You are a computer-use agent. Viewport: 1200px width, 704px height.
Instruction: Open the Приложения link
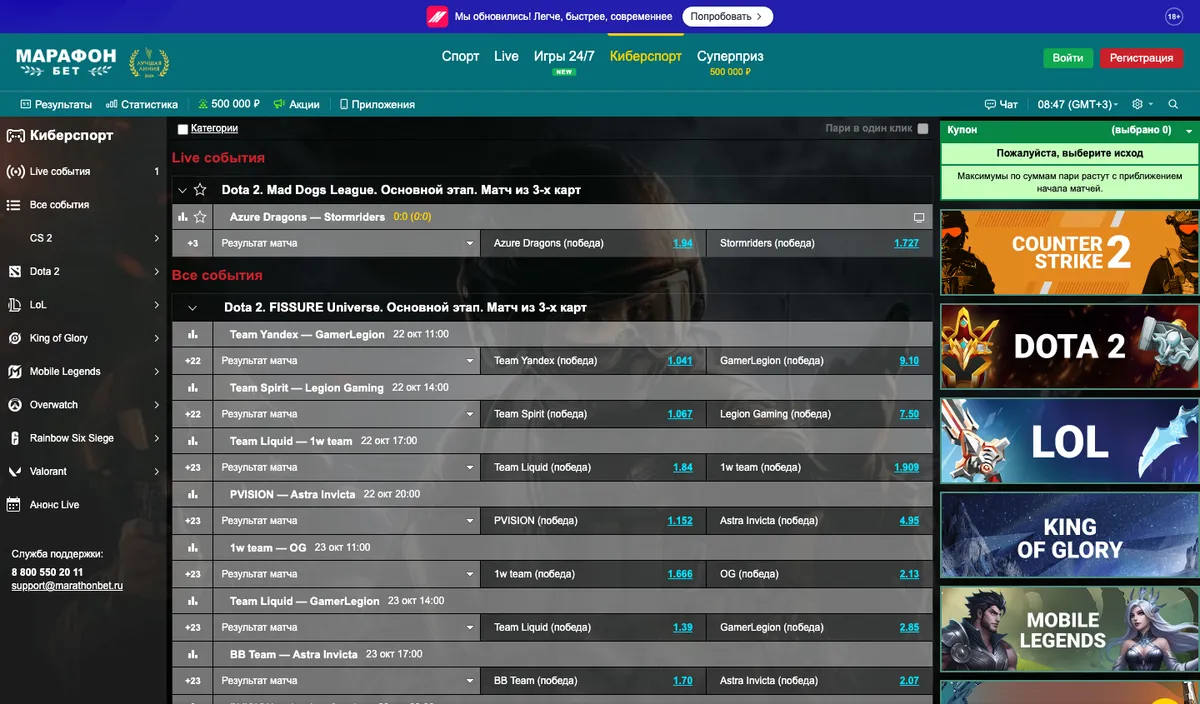click(x=377, y=104)
